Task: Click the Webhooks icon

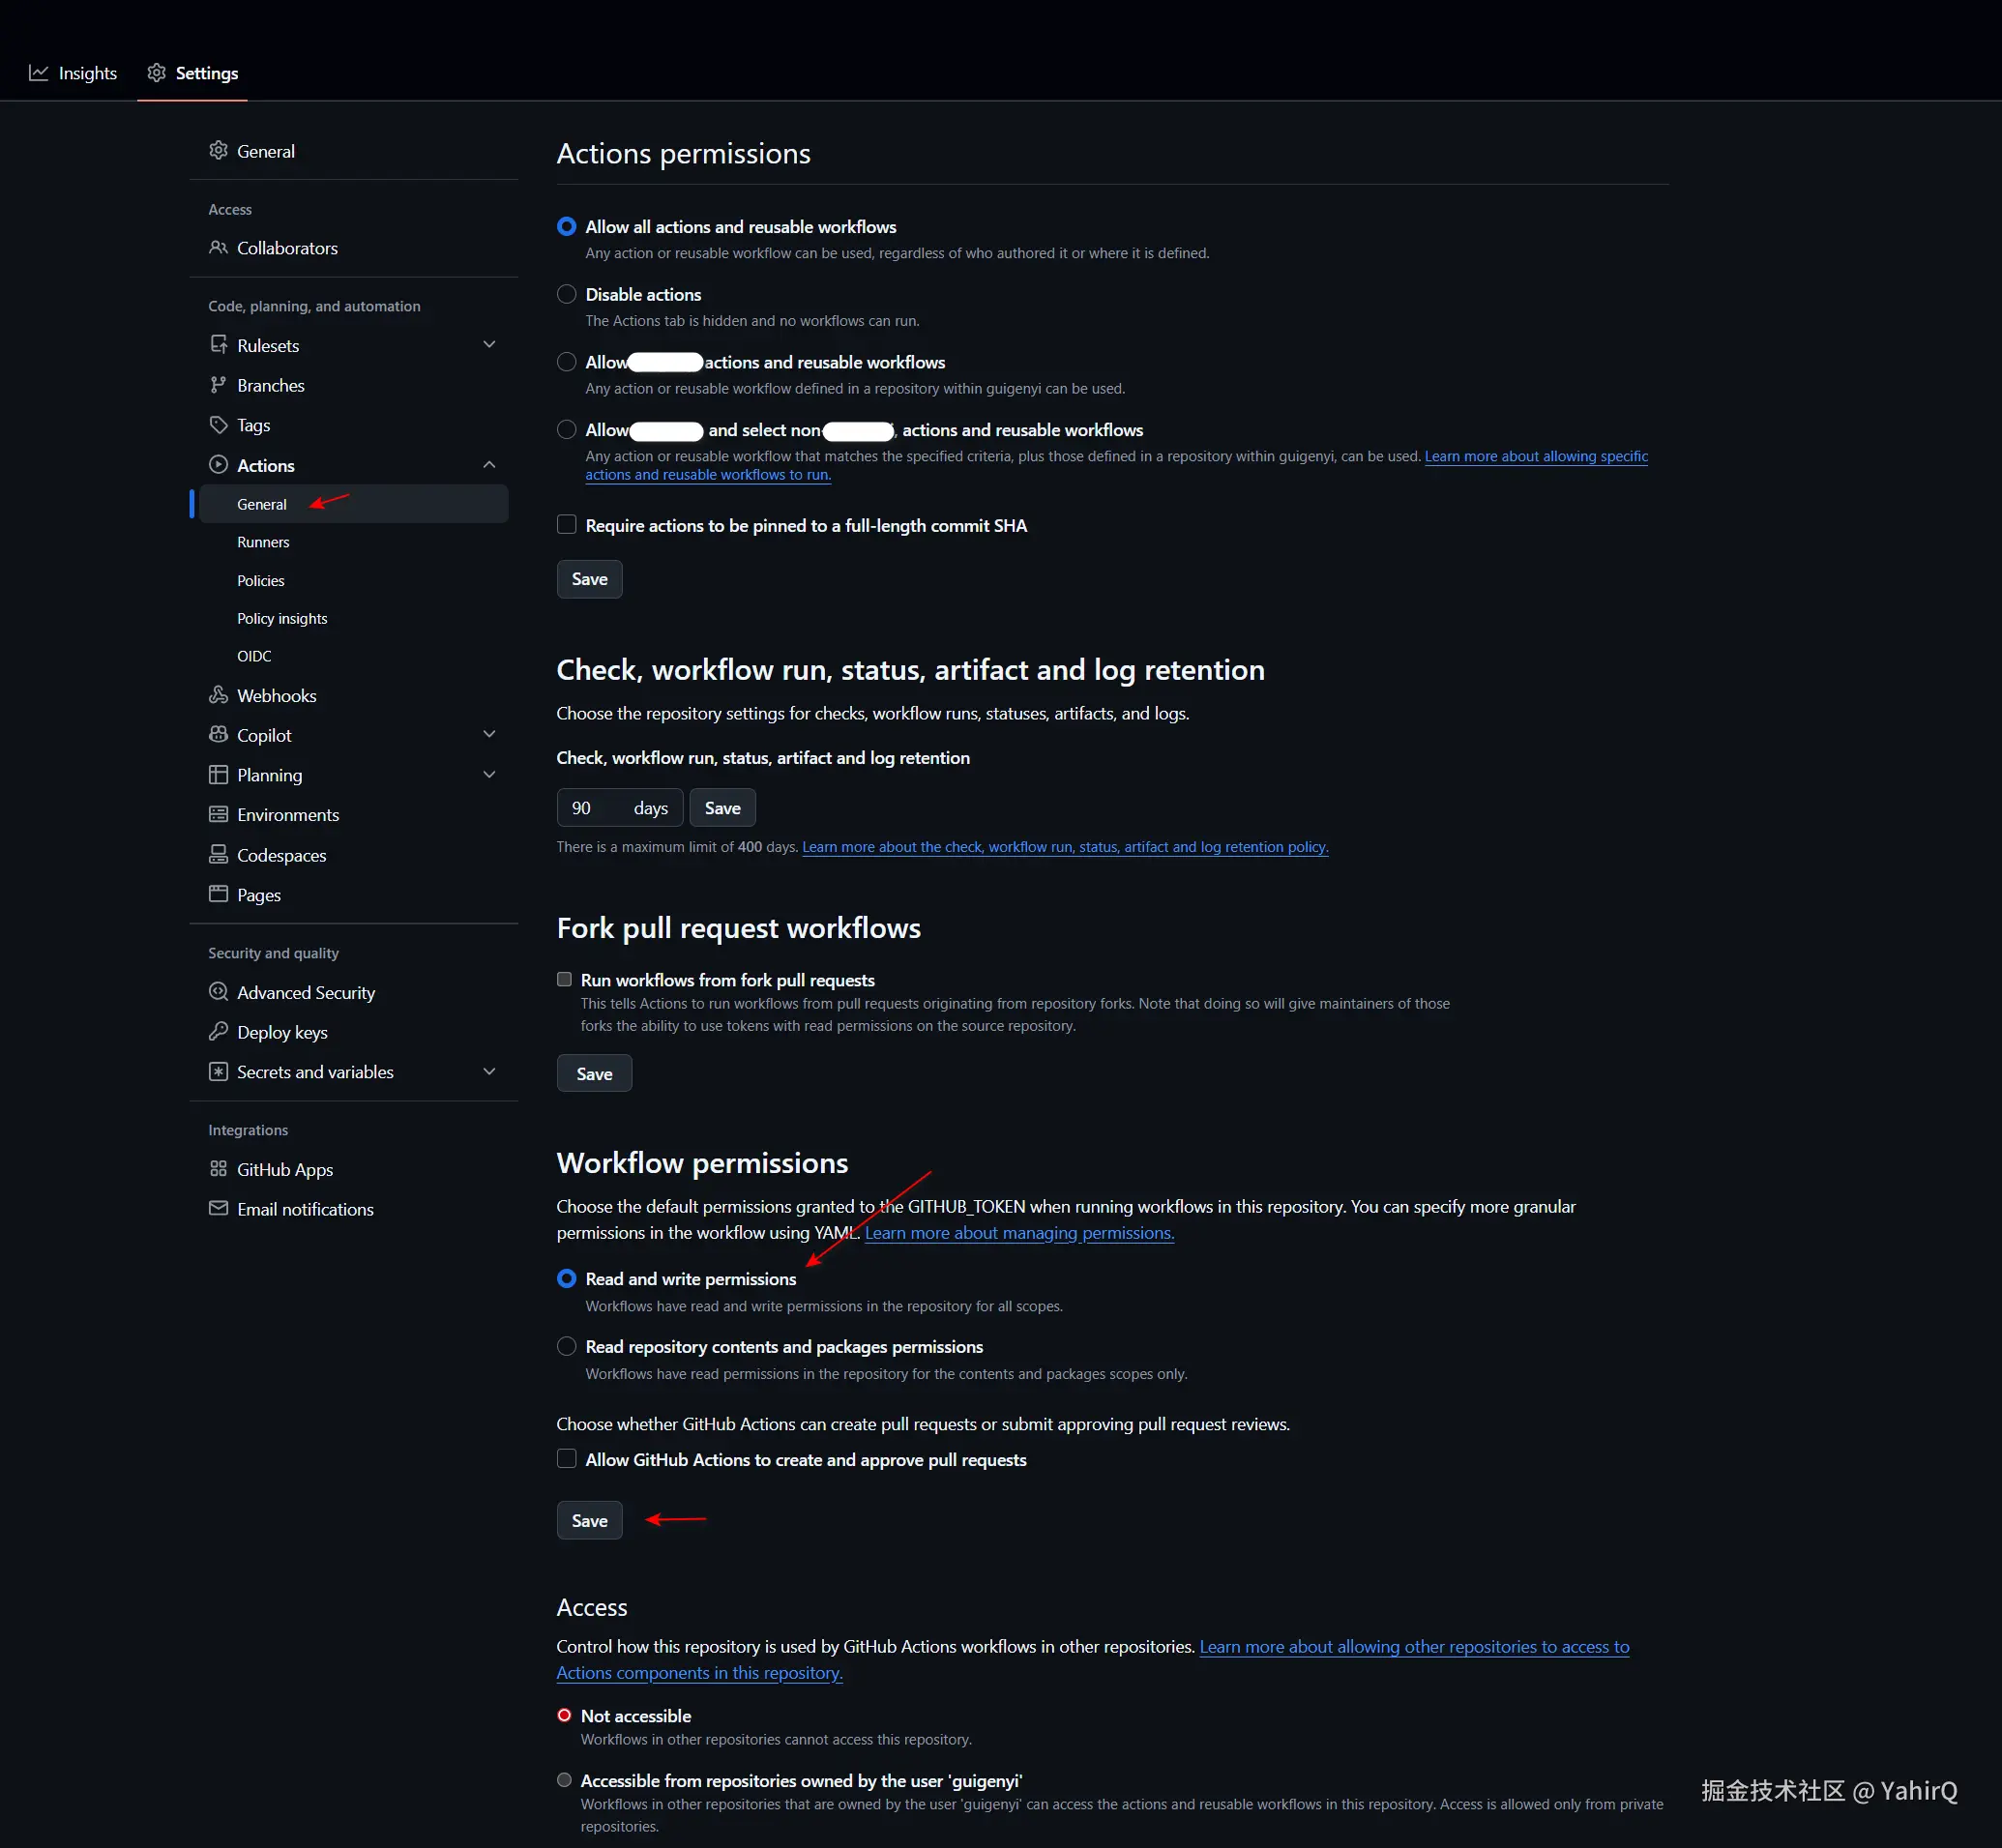Action: [x=218, y=695]
